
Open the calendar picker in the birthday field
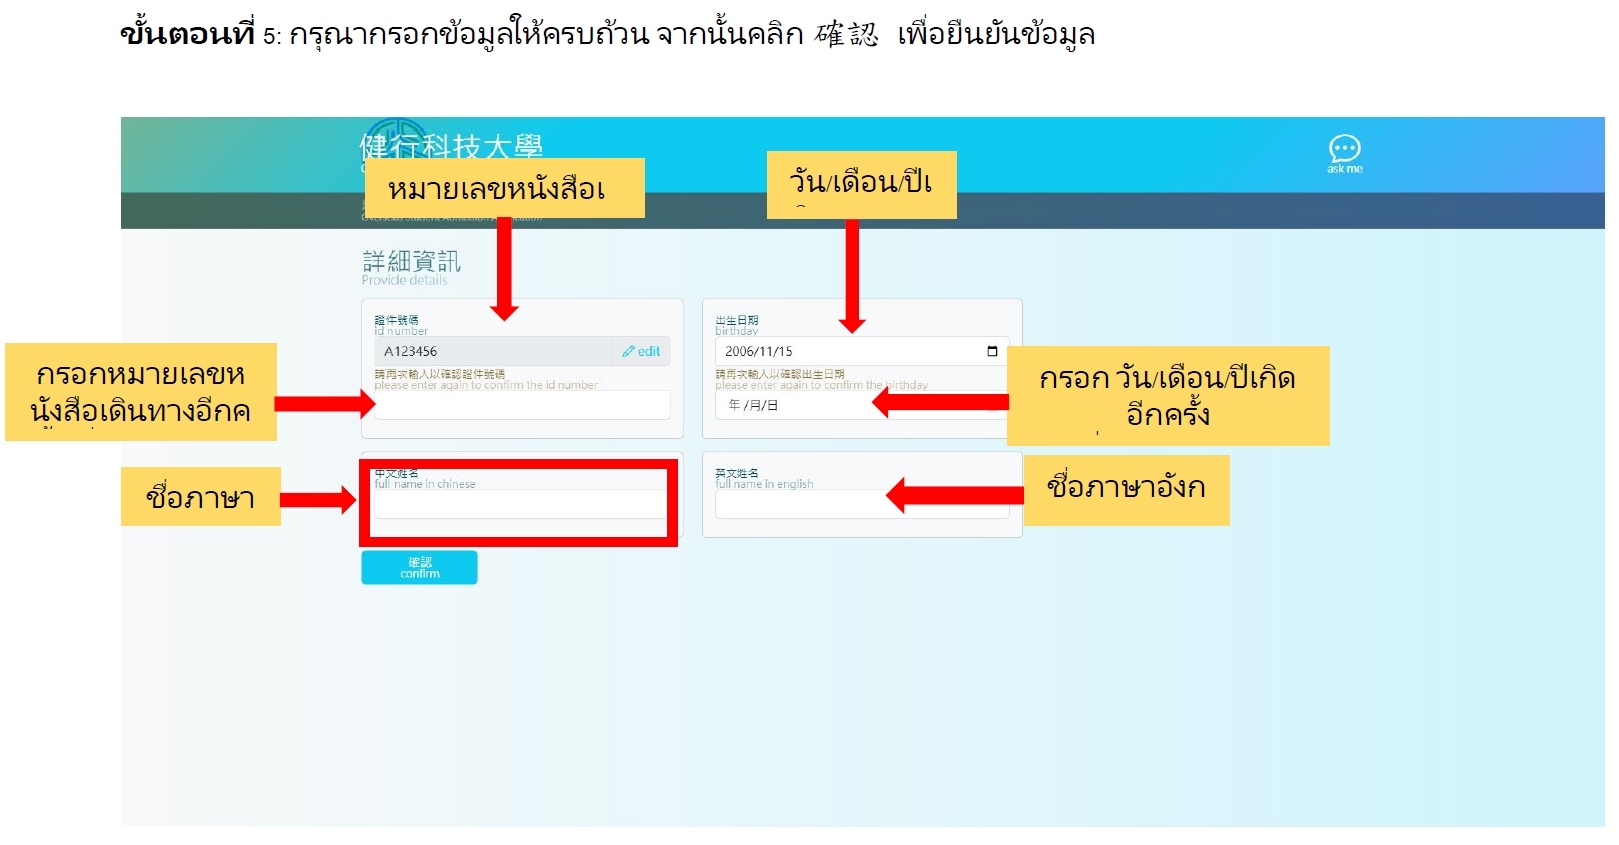point(992,352)
